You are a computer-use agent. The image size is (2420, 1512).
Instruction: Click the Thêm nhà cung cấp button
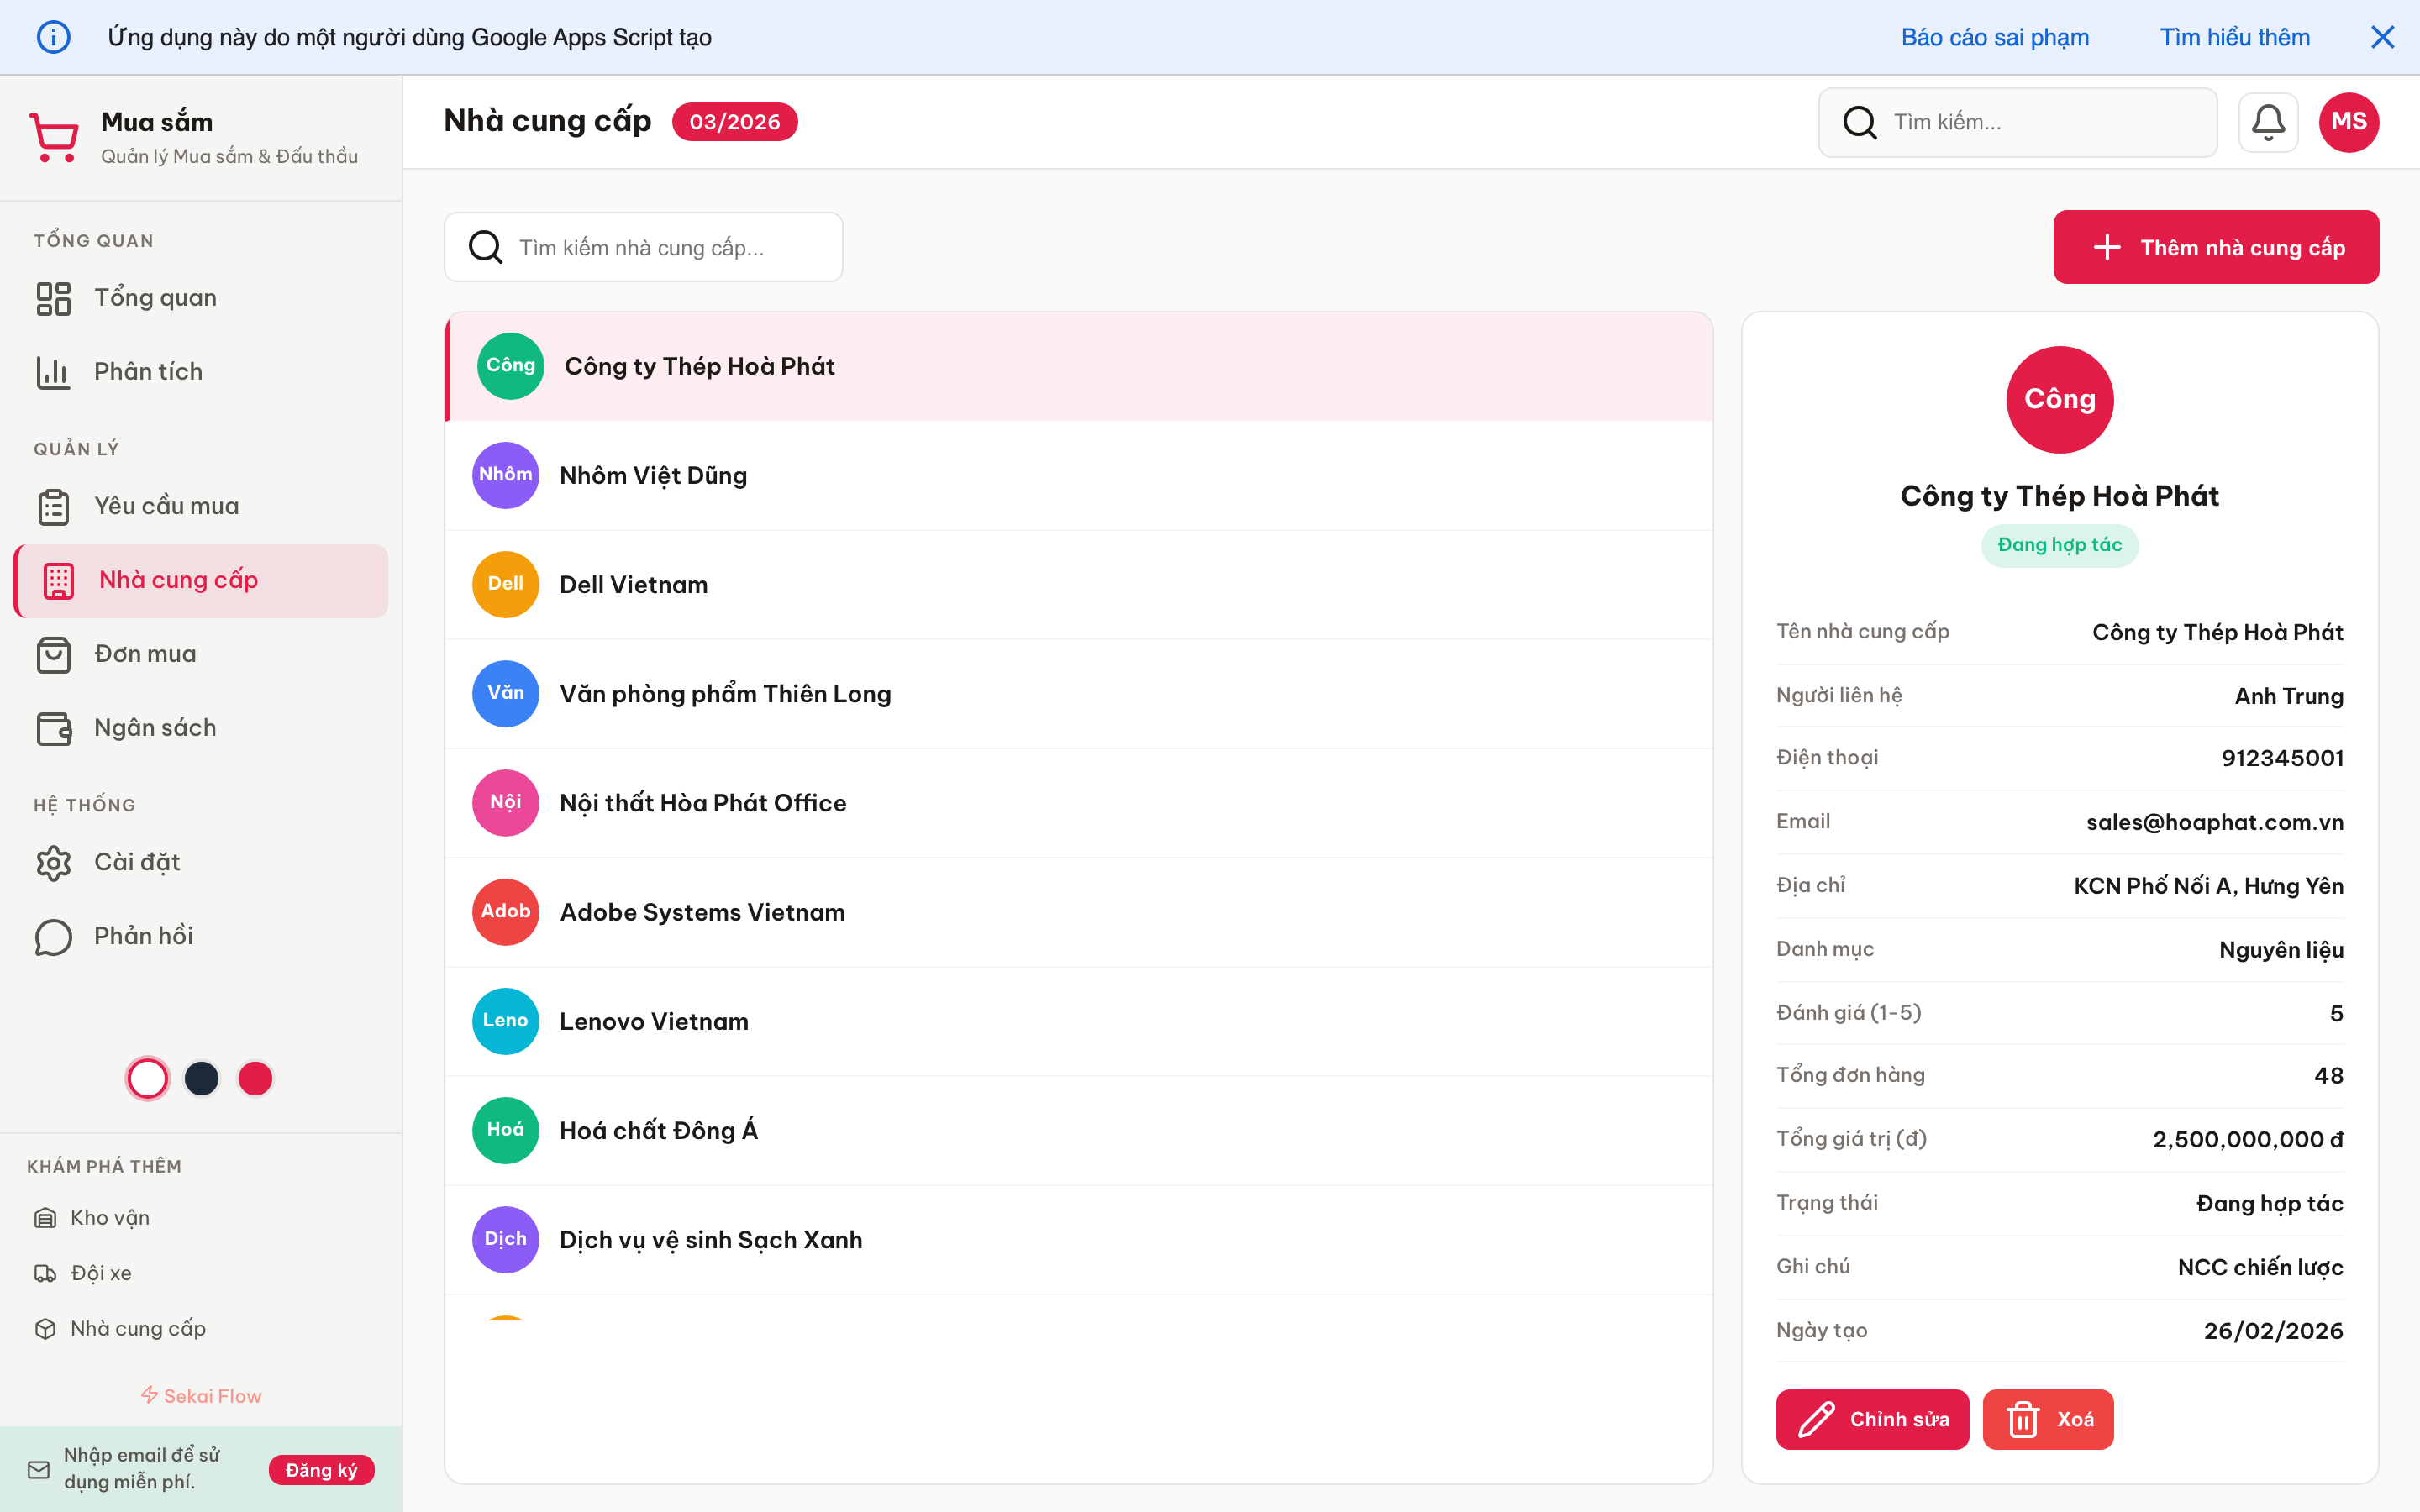2216,247
